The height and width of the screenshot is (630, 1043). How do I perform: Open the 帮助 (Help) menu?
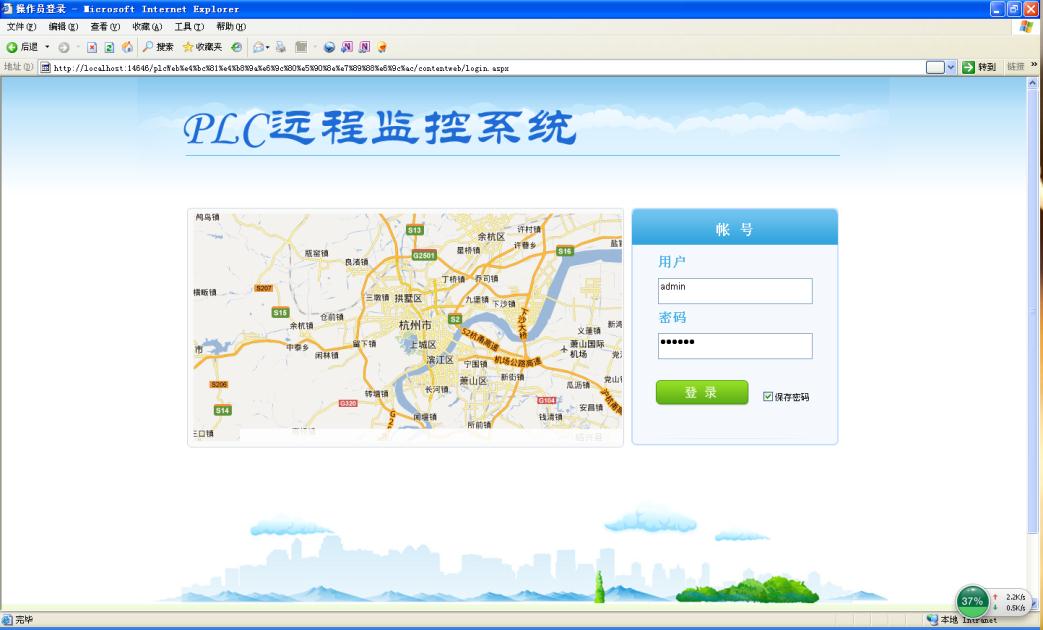pyautogui.click(x=231, y=27)
